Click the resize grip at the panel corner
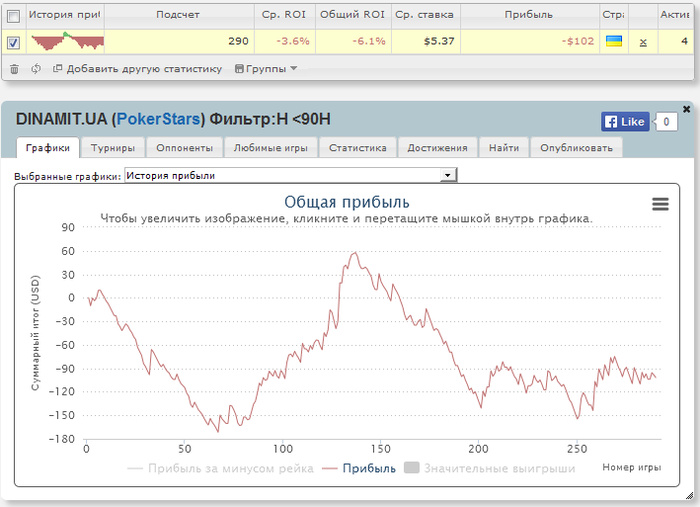This screenshot has height=507, width=700. click(x=689, y=495)
